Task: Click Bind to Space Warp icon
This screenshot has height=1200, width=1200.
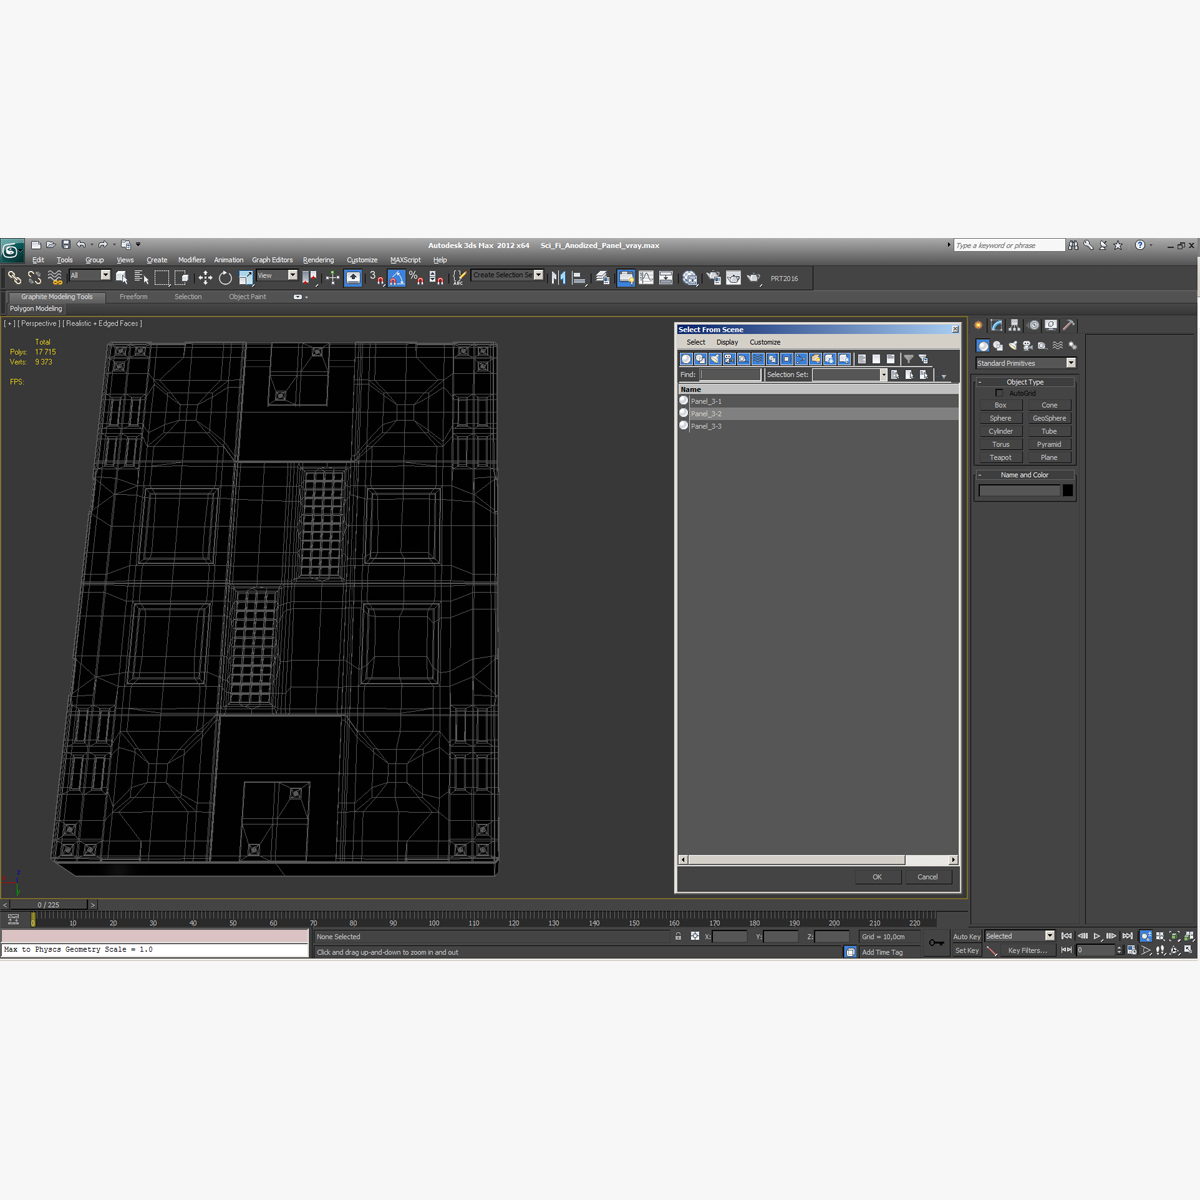Action: 54,277
